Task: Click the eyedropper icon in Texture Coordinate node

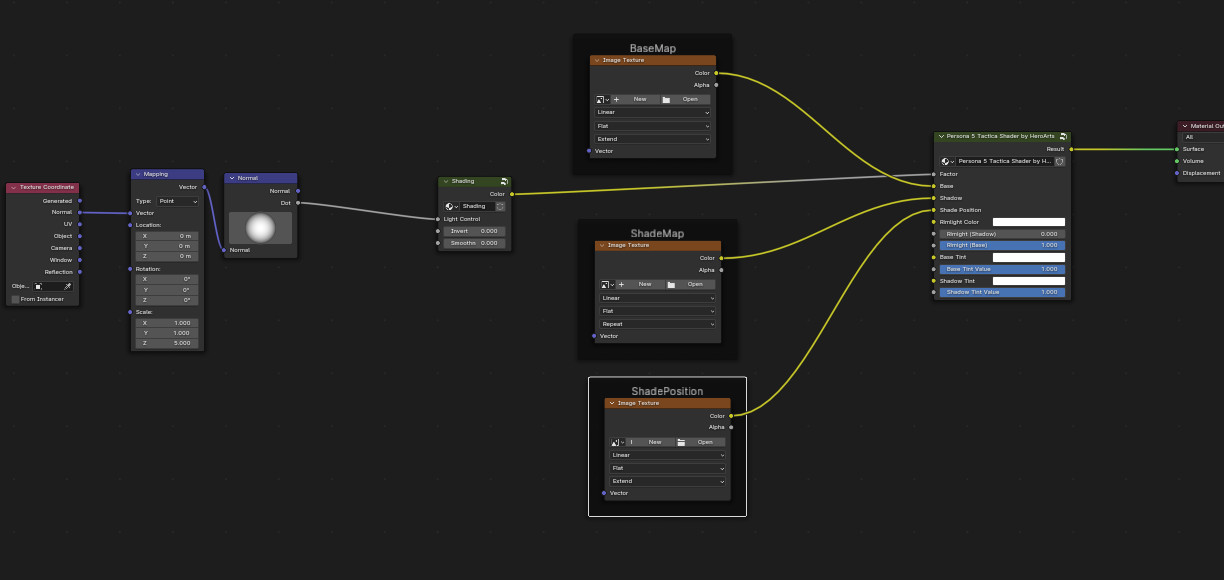Action: coord(68,286)
